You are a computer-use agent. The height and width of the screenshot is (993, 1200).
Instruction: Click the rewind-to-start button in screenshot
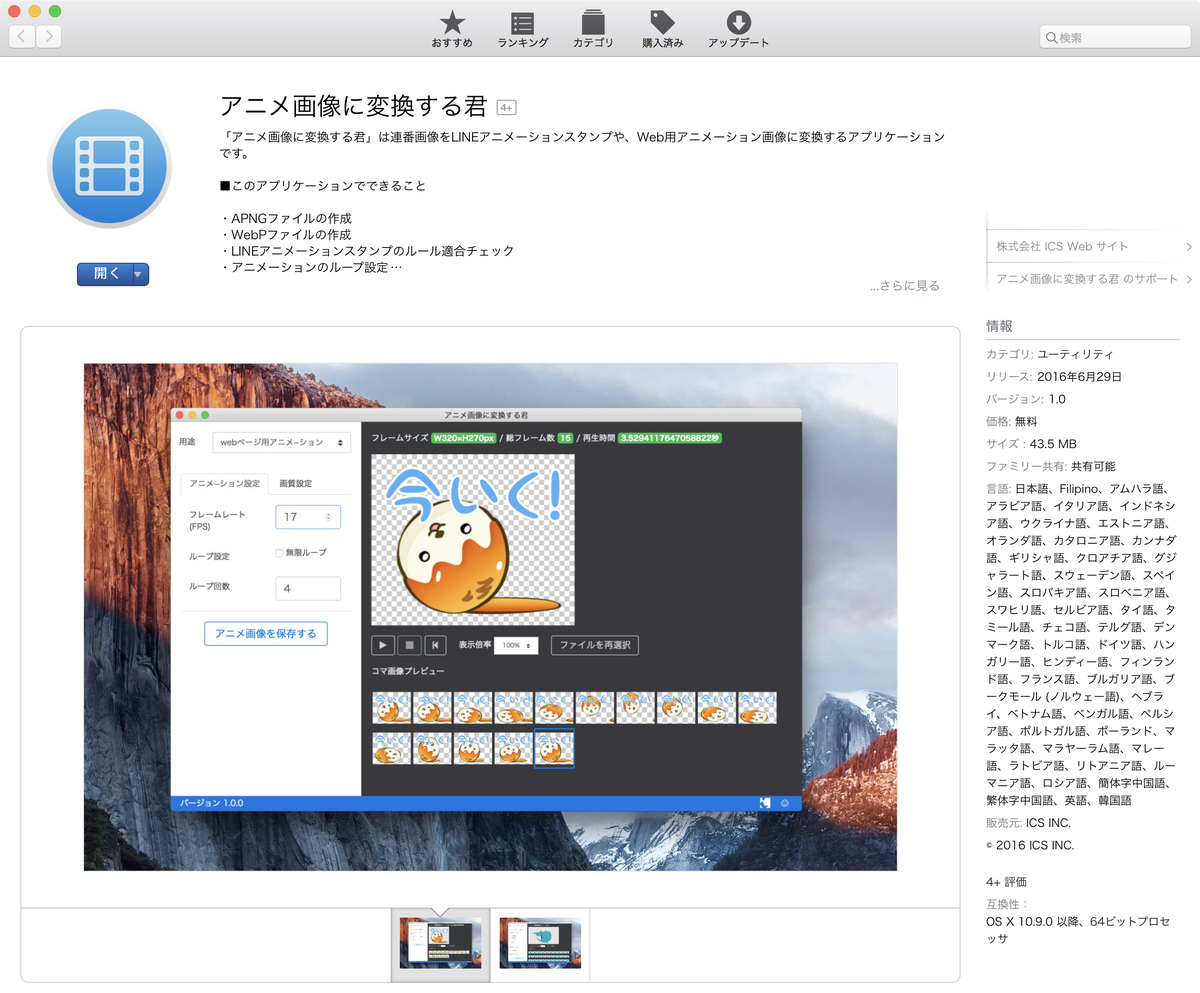point(435,645)
